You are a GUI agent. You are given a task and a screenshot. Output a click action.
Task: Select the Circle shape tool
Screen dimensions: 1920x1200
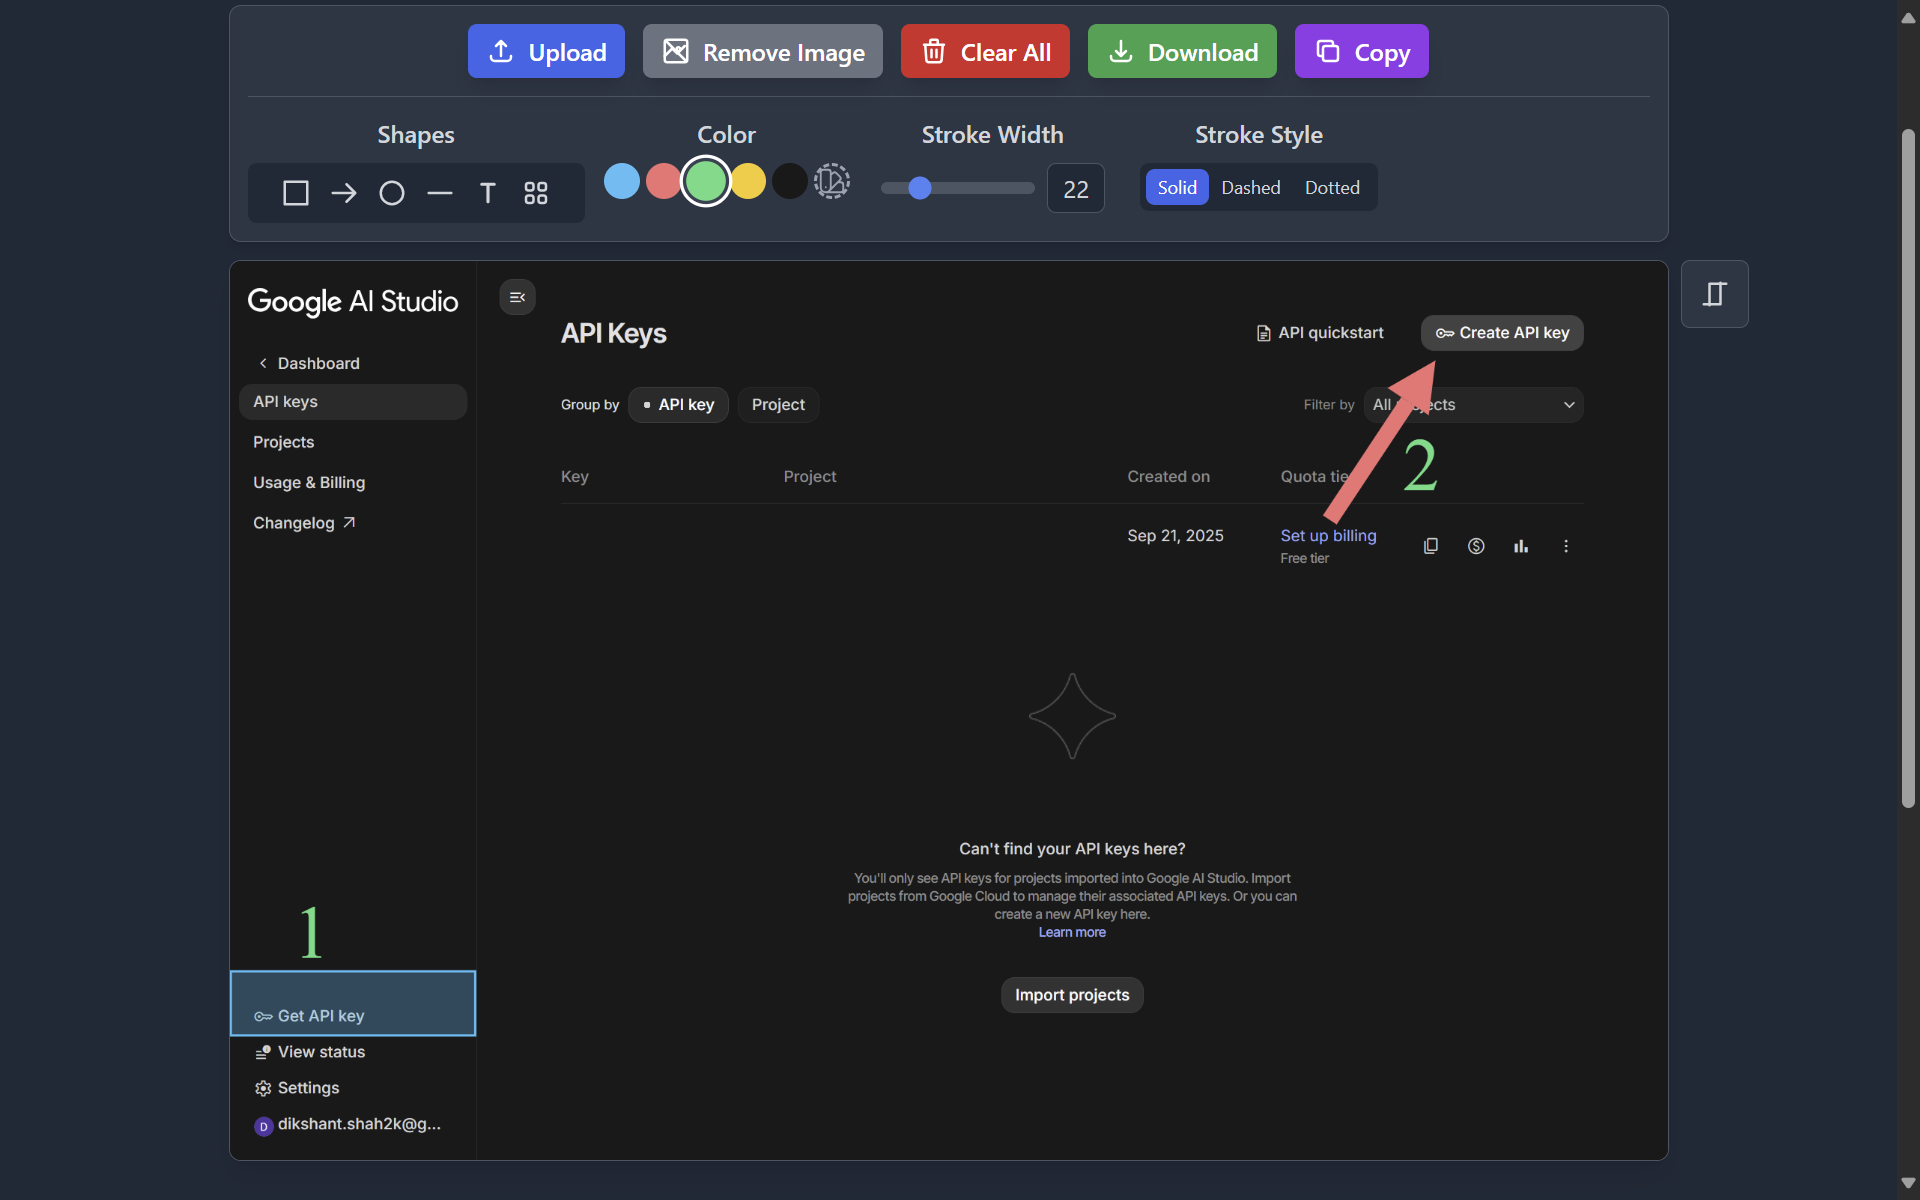coord(391,193)
